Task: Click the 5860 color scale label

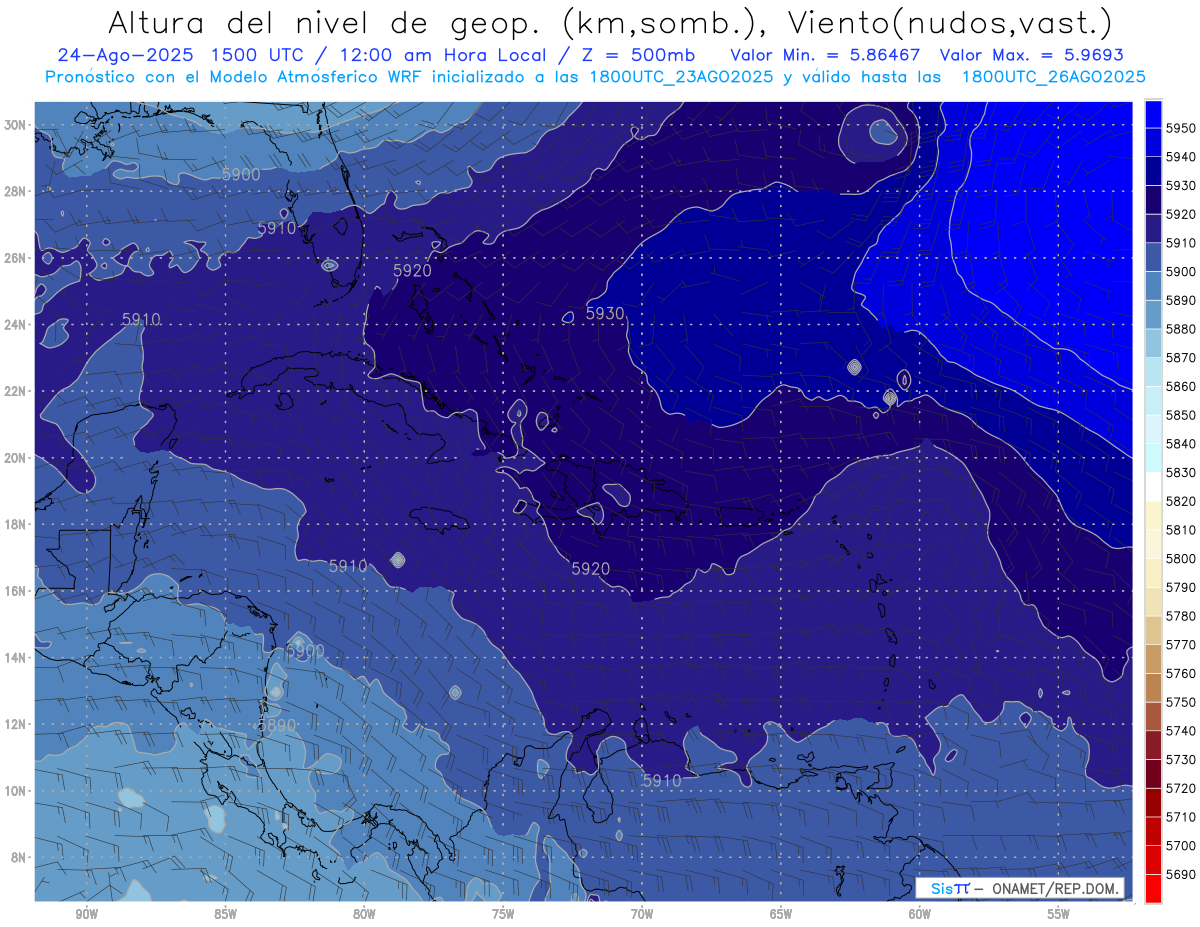Action: point(1180,386)
